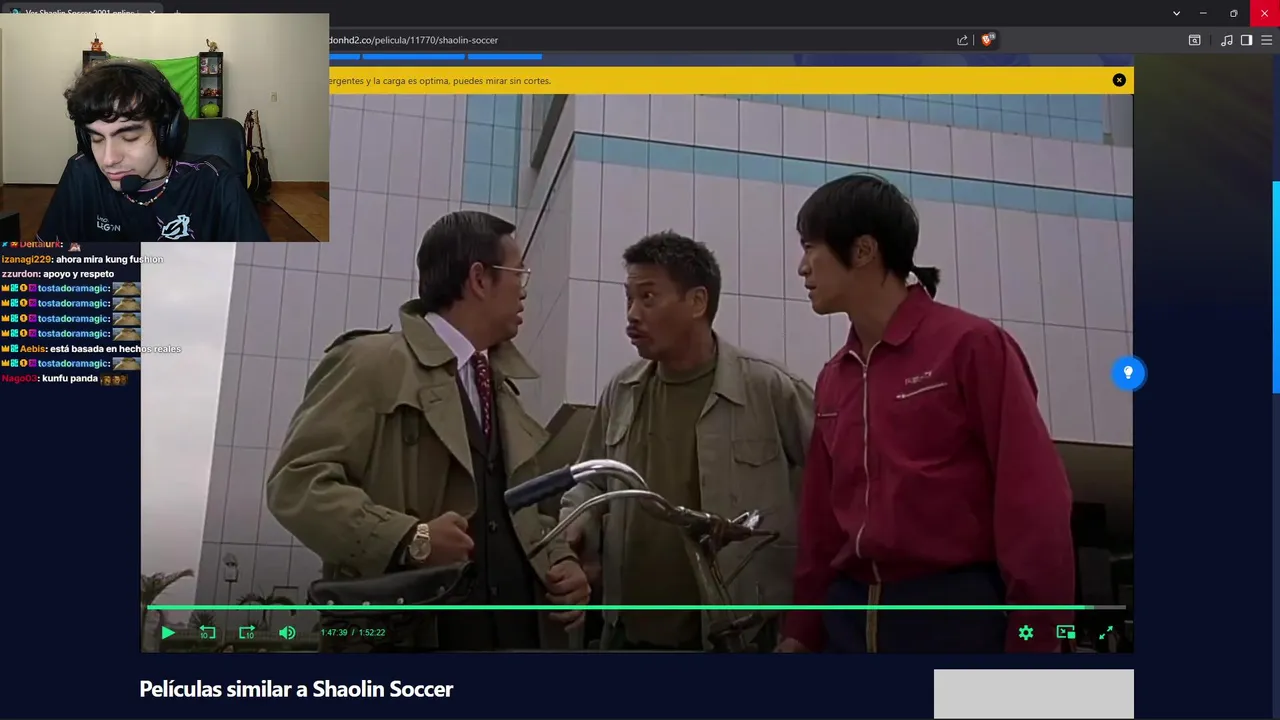
Task: Open video player settings gear
Action: tap(1026, 632)
